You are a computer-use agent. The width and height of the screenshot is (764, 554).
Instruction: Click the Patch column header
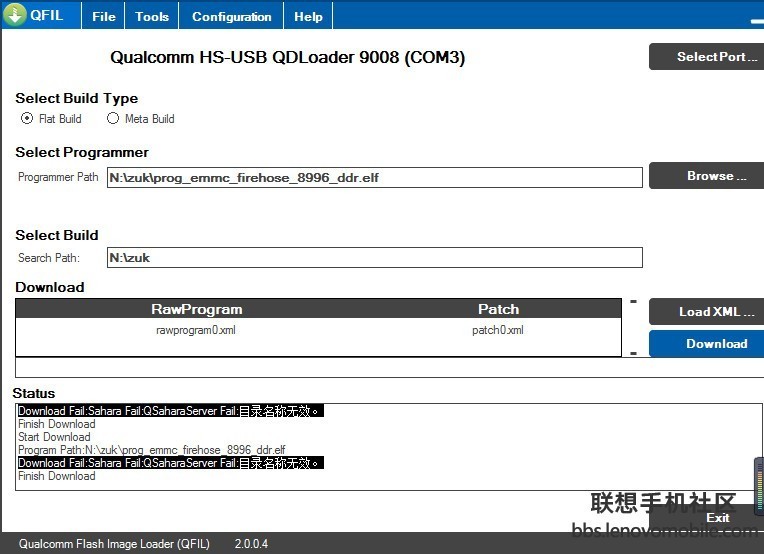(x=498, y=309)
